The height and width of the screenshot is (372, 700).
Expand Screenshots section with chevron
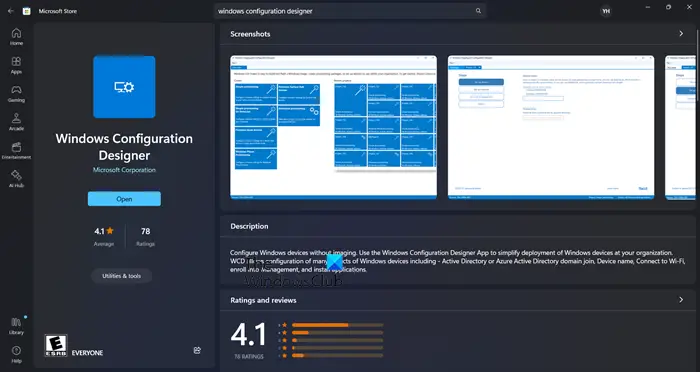coord(681,33)
